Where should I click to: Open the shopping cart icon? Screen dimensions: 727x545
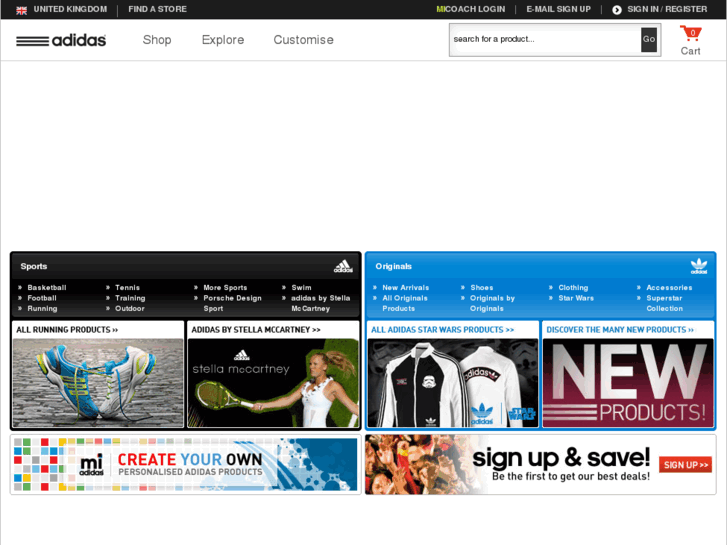690,33
